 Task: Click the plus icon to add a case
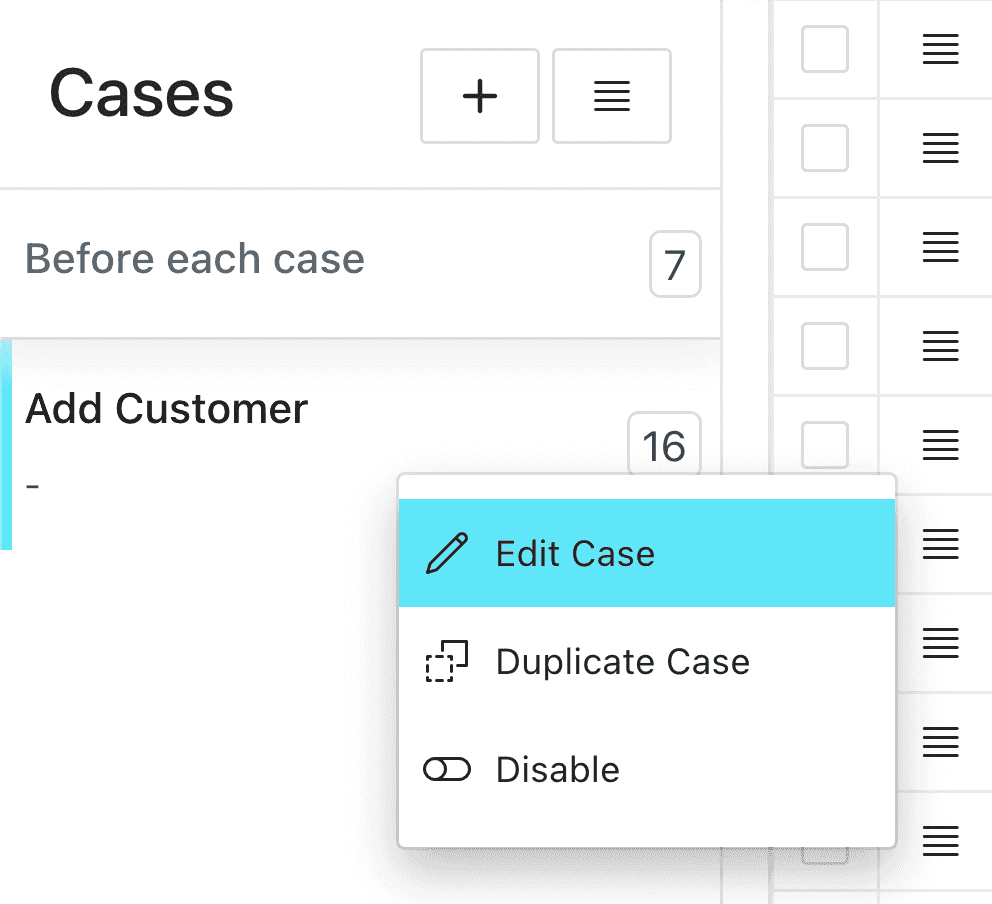pyautogui.click(x=480, y=96)
